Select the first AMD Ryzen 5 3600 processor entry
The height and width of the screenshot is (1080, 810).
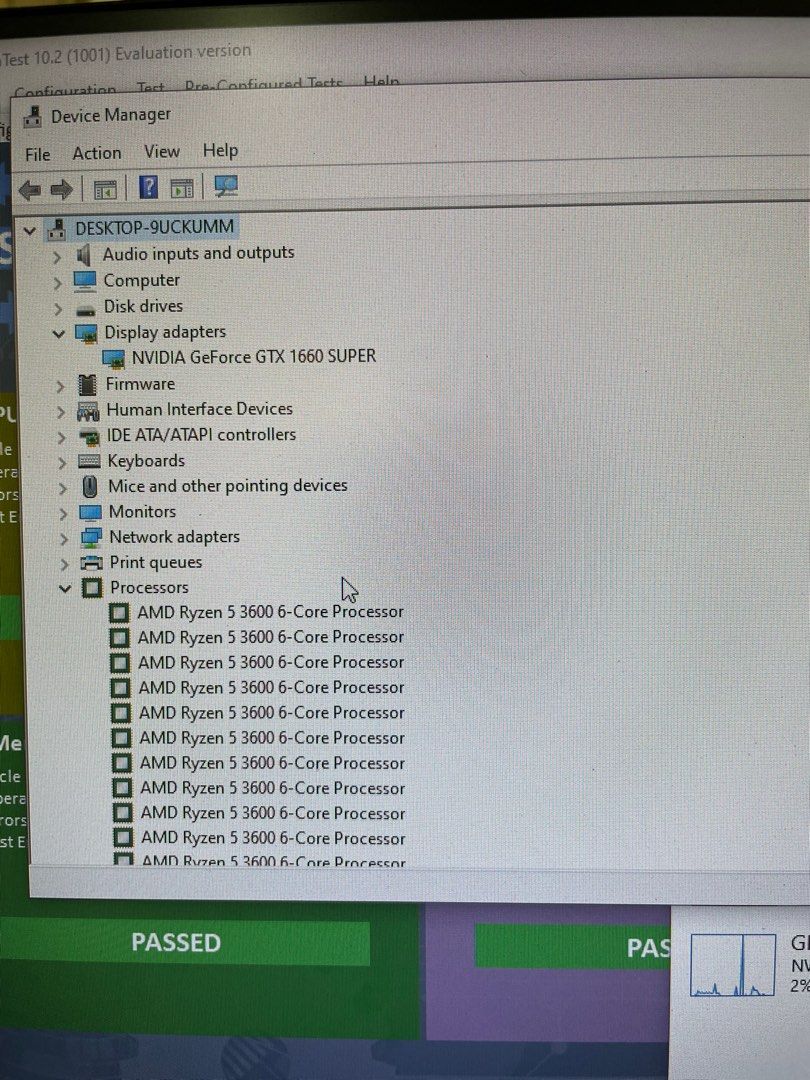(270, 611)
